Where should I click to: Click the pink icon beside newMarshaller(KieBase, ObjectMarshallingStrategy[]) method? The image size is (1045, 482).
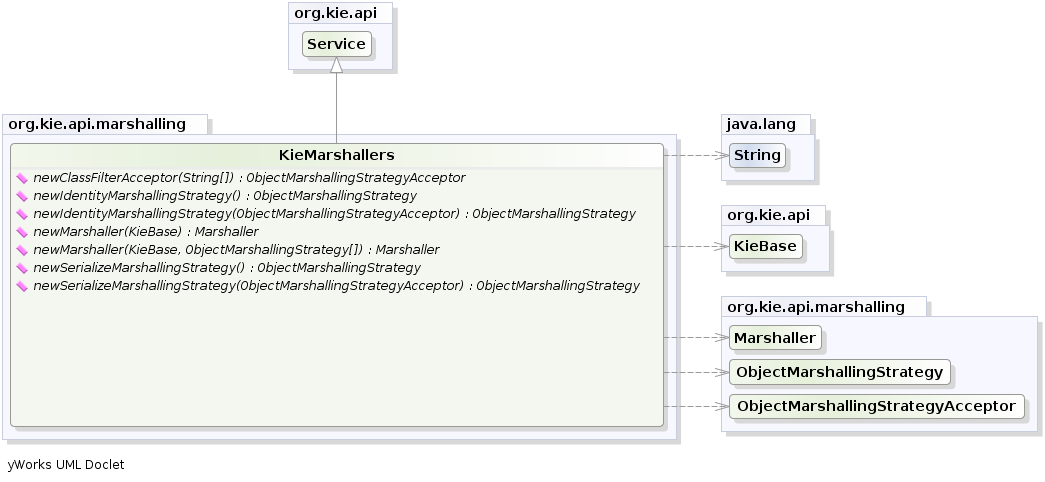point(23,250)
